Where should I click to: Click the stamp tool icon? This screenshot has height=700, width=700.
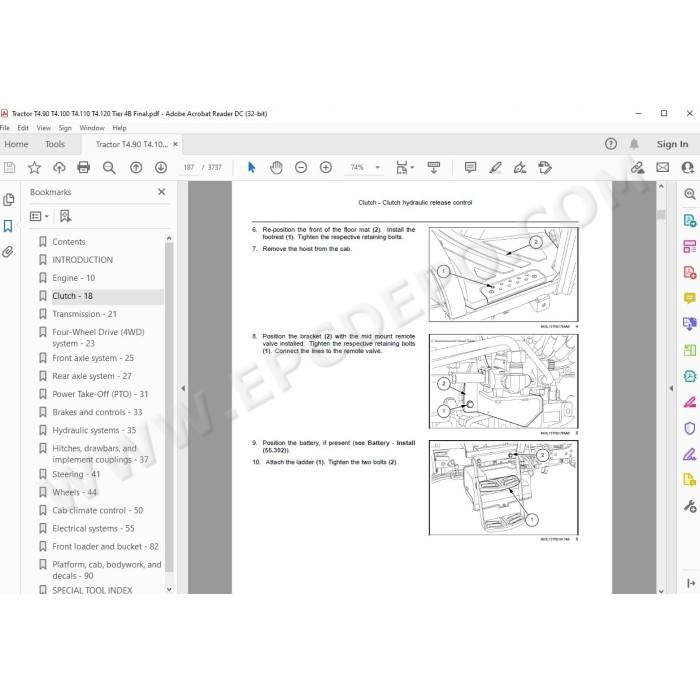pyautogui.click(x=545, y=167)
